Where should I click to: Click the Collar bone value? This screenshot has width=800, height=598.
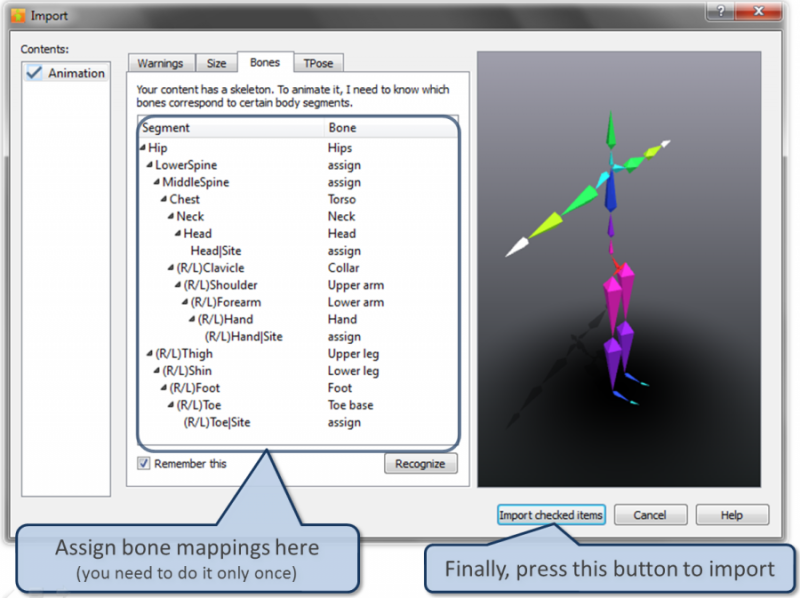coord(343,267)
